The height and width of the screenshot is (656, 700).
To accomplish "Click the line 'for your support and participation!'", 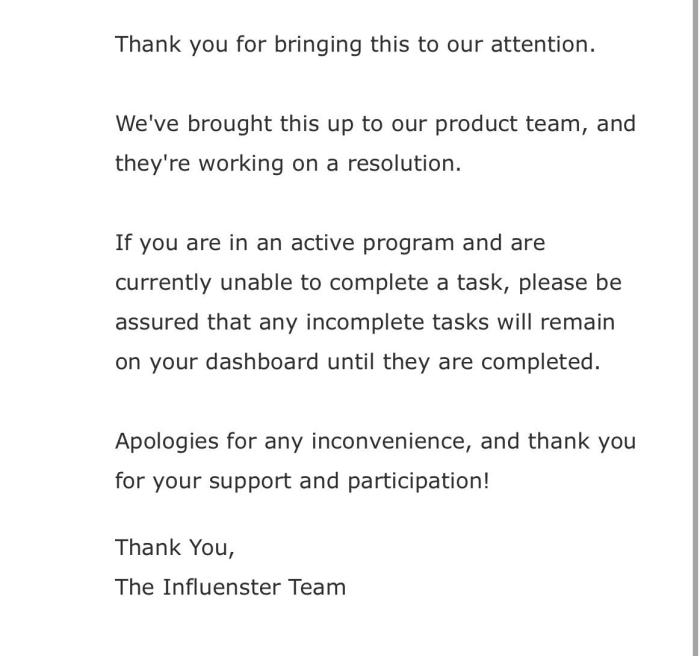I will [x=302, y=481].
